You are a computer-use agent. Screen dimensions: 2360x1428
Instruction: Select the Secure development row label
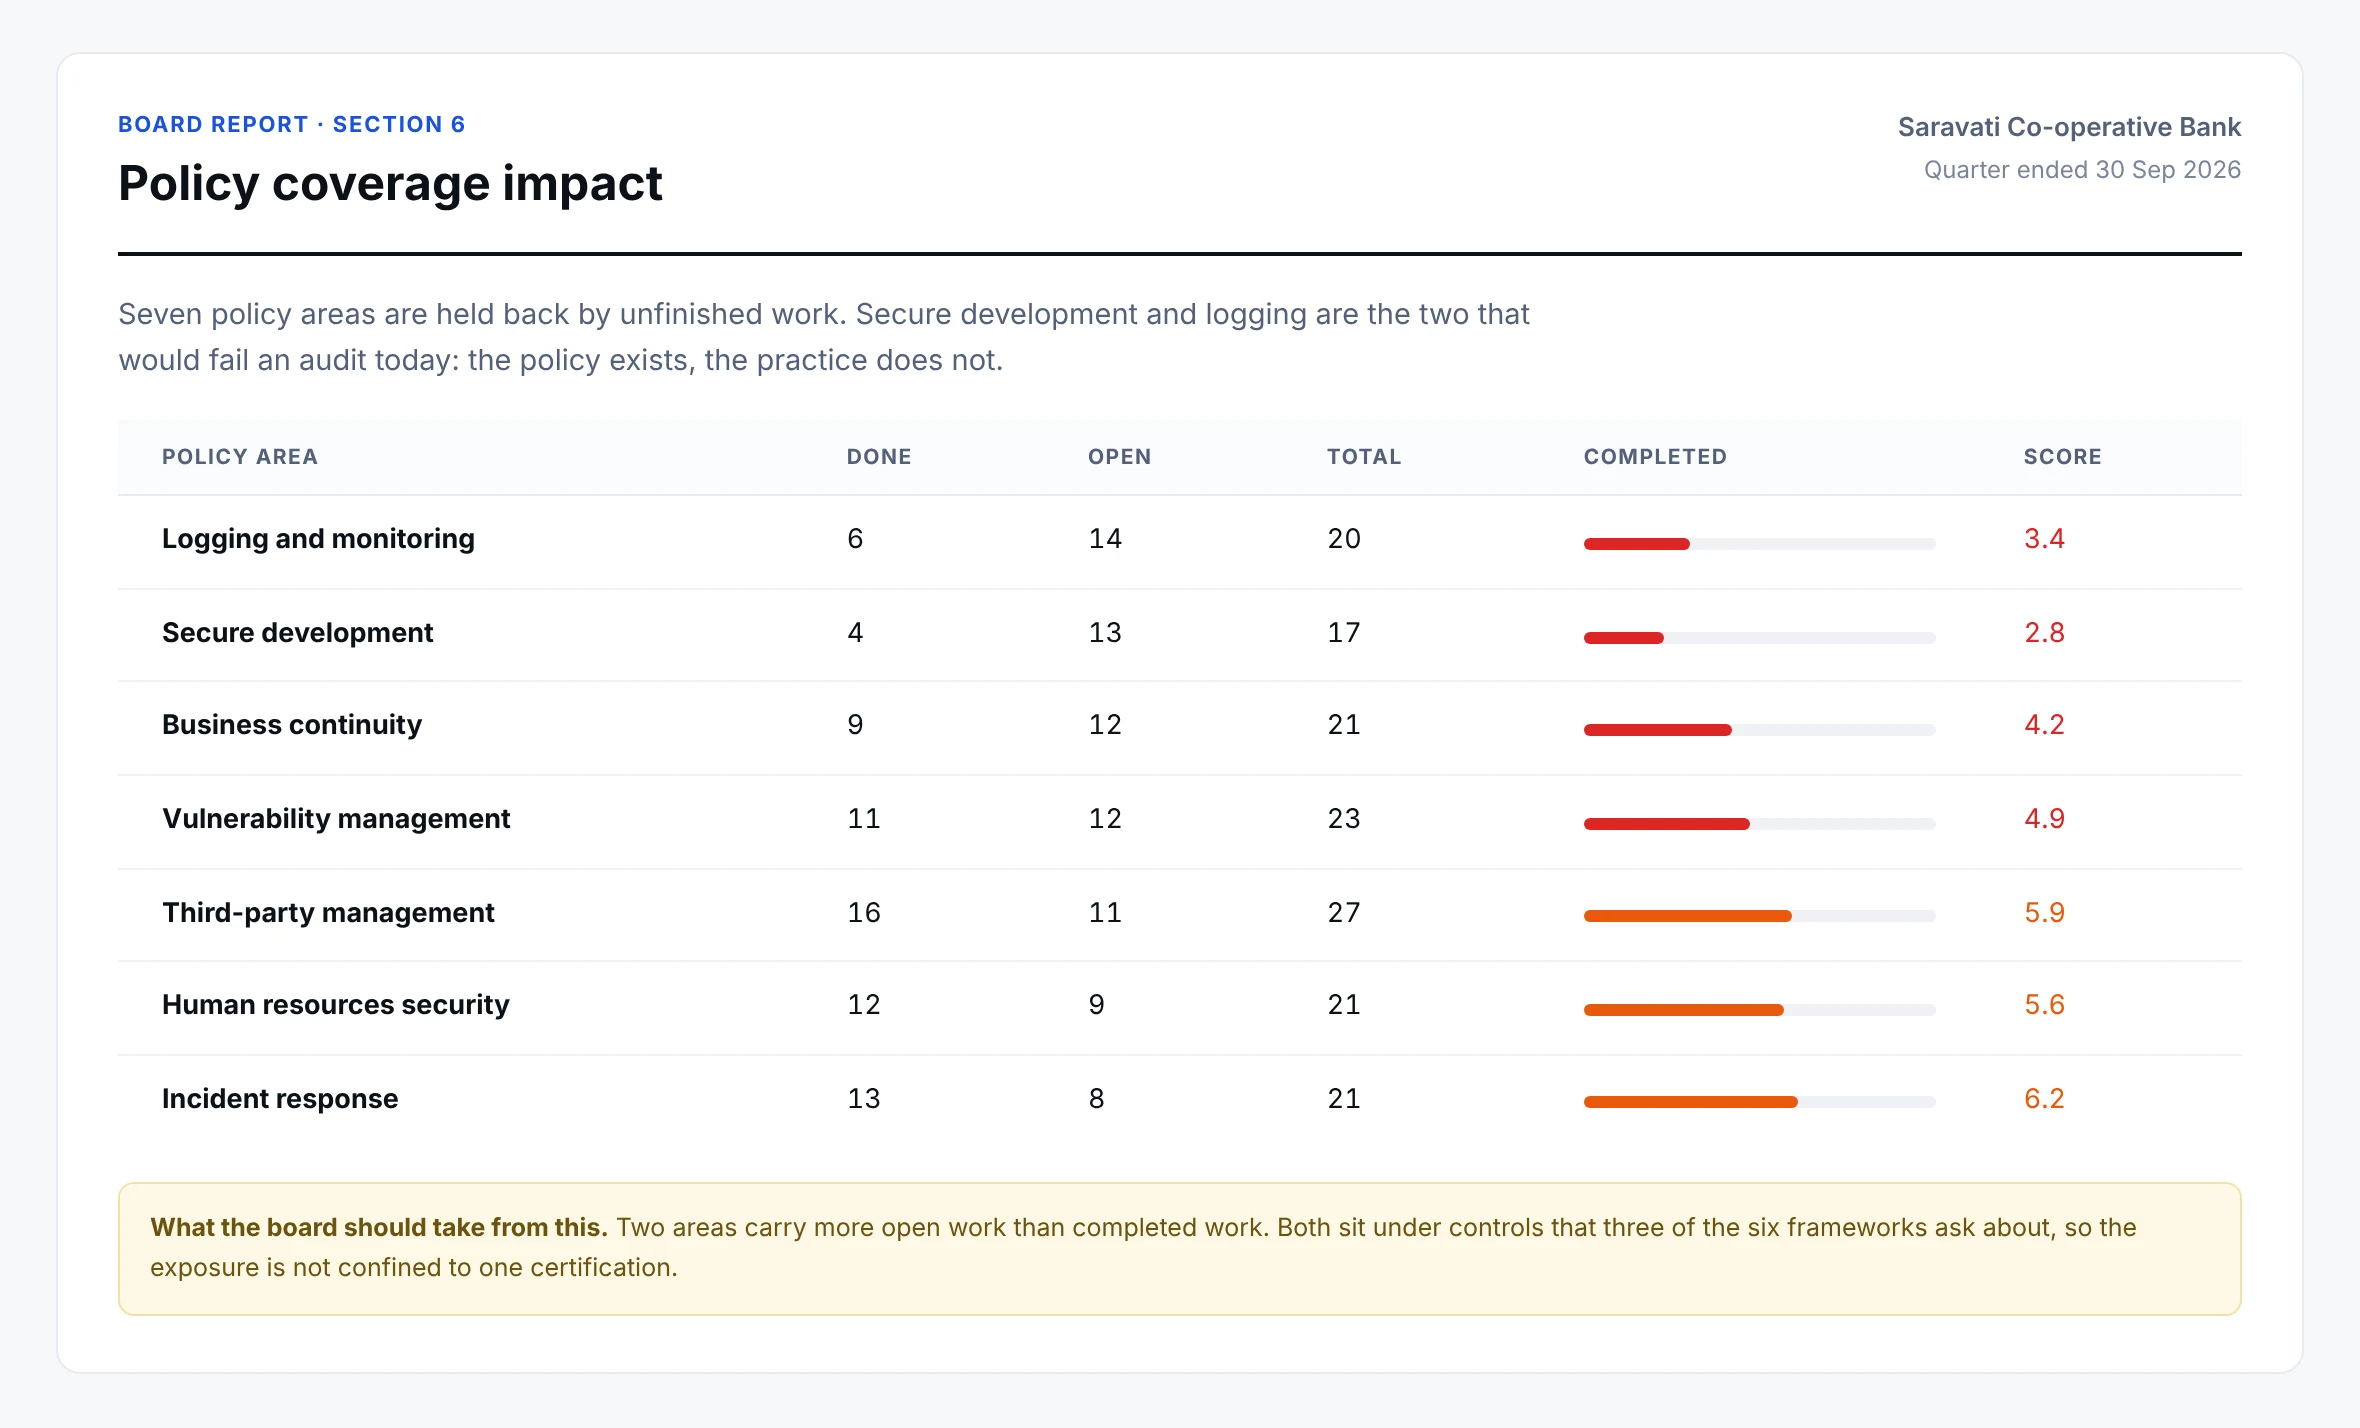pos(297,633)
